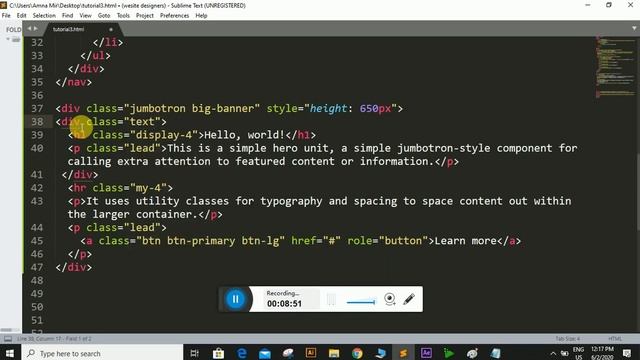
Task: Open the Windows notification center
Action: 627,353
